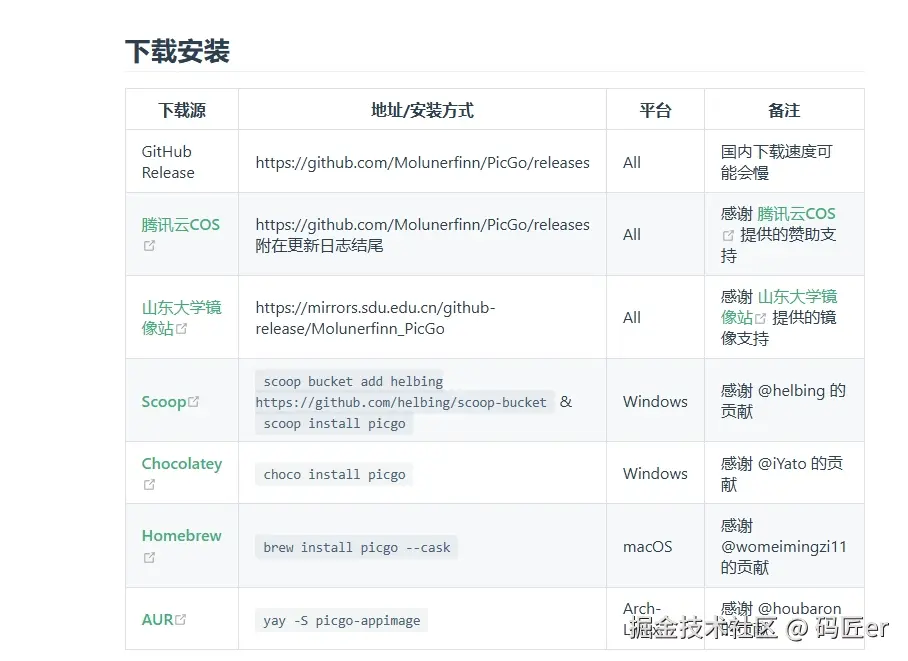
Task: Click the 感谢 @helbing 的贡献 remark
Action: click(783, 401)
